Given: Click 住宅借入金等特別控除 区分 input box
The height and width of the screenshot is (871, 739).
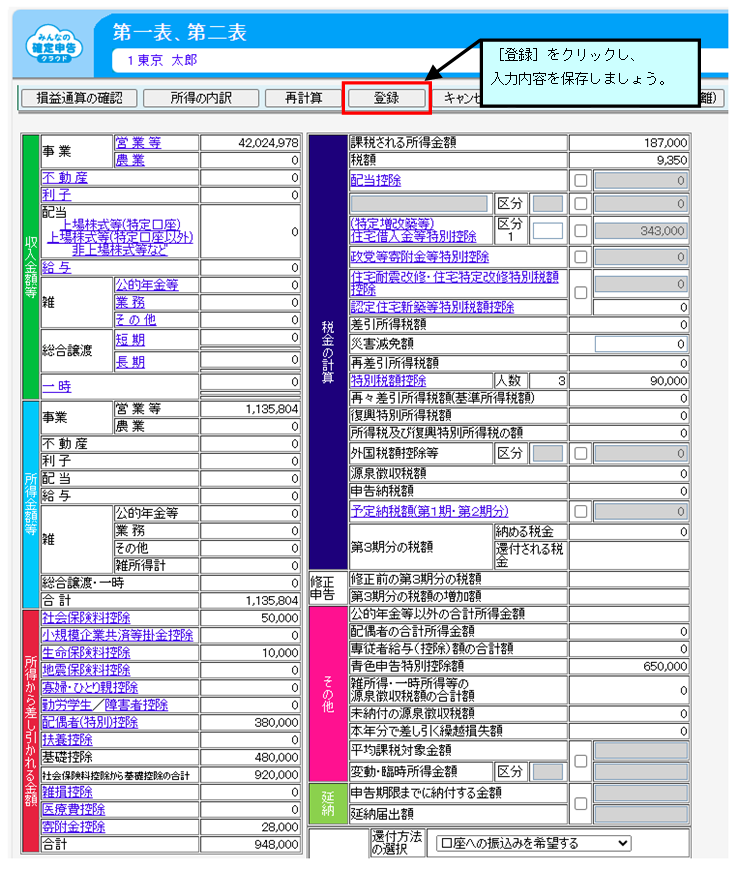Looking at the screenshot, I should point(548,231).
